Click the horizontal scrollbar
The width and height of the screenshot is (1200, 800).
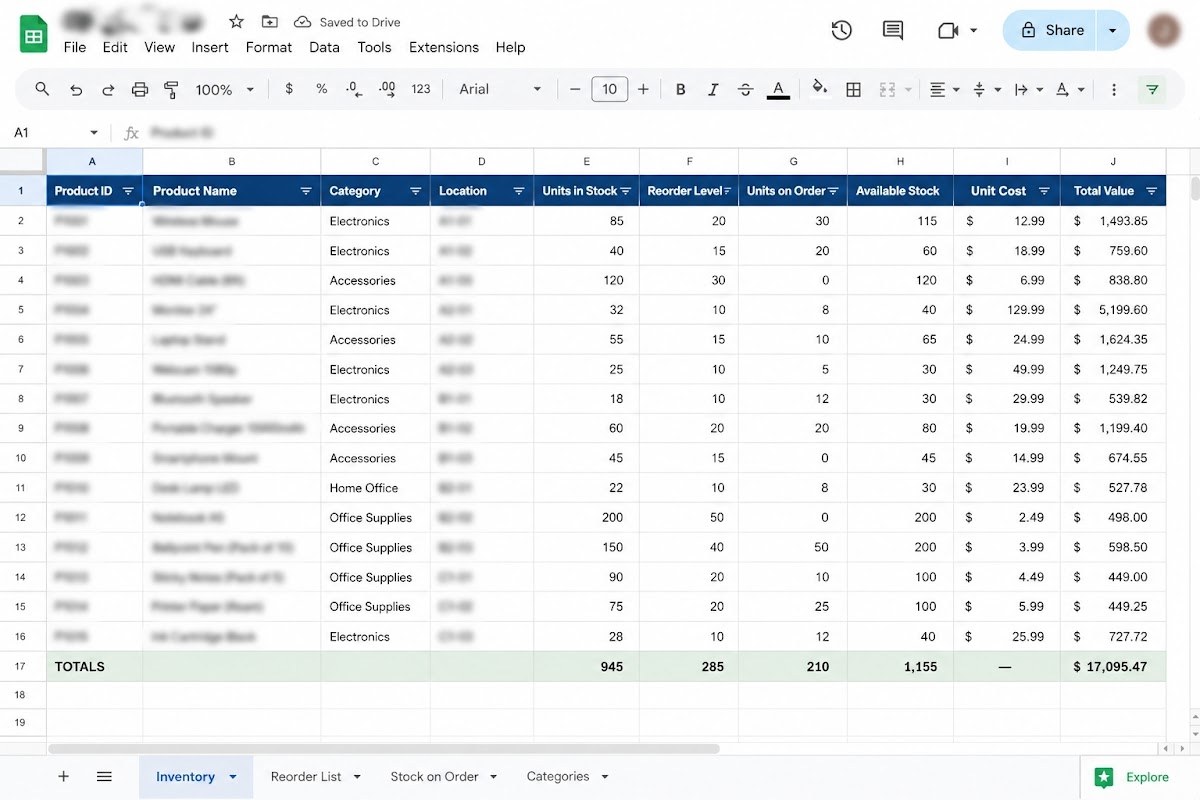tap(384, 748)
